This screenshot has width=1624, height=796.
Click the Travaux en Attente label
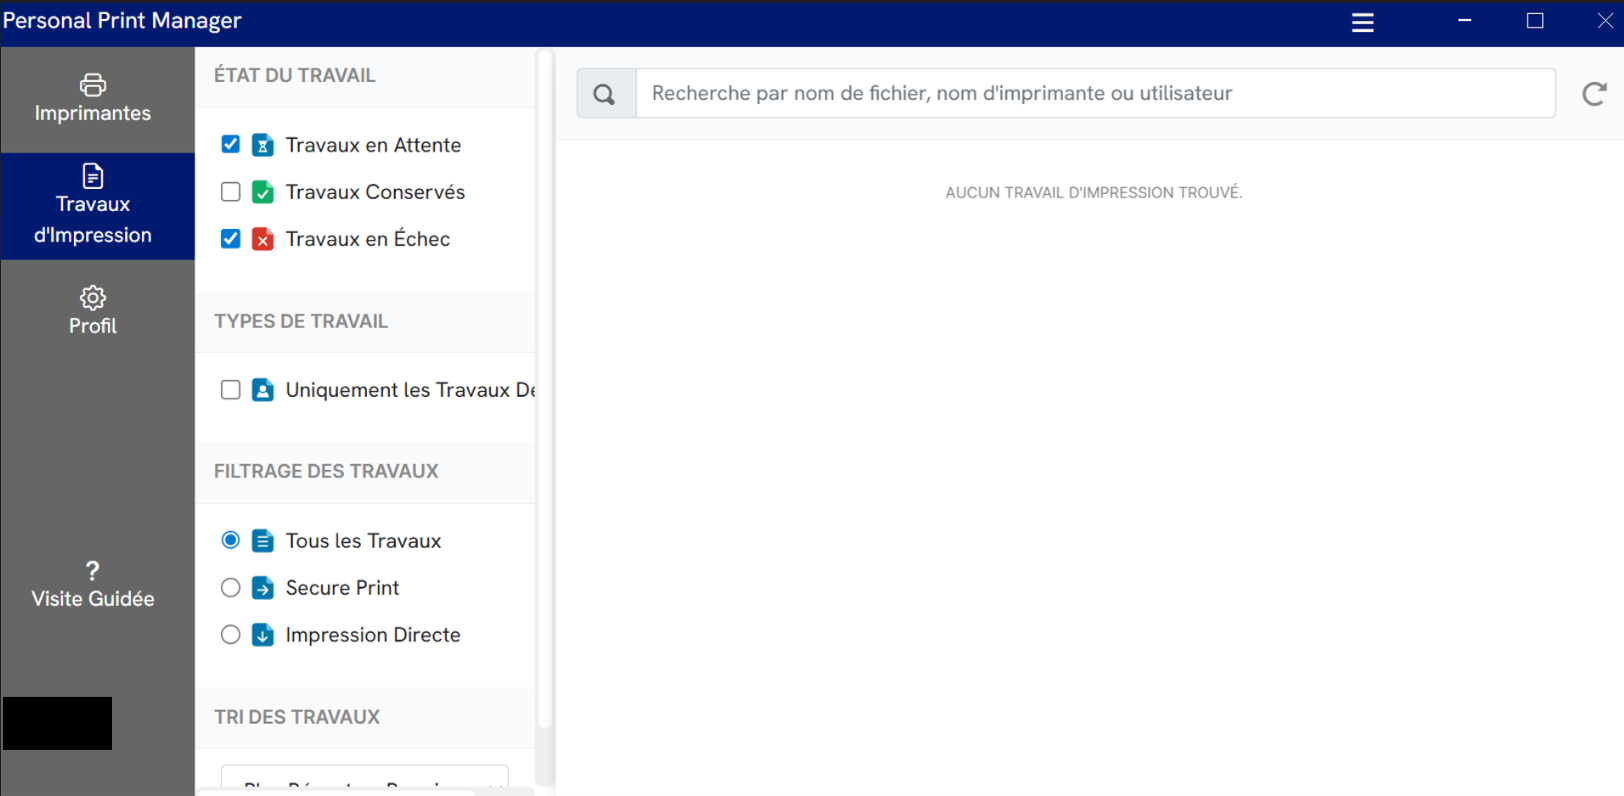click(373, 145)
